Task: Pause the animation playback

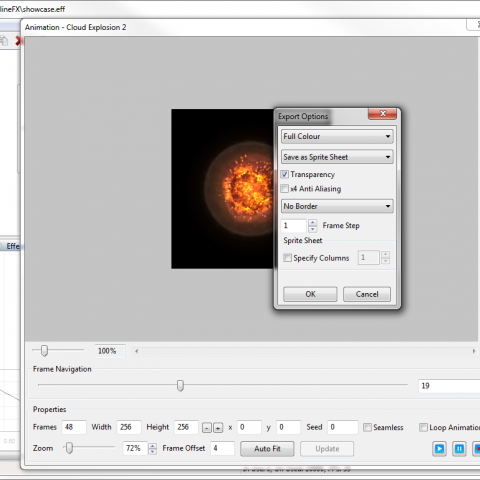Action: tap(459, 449)
